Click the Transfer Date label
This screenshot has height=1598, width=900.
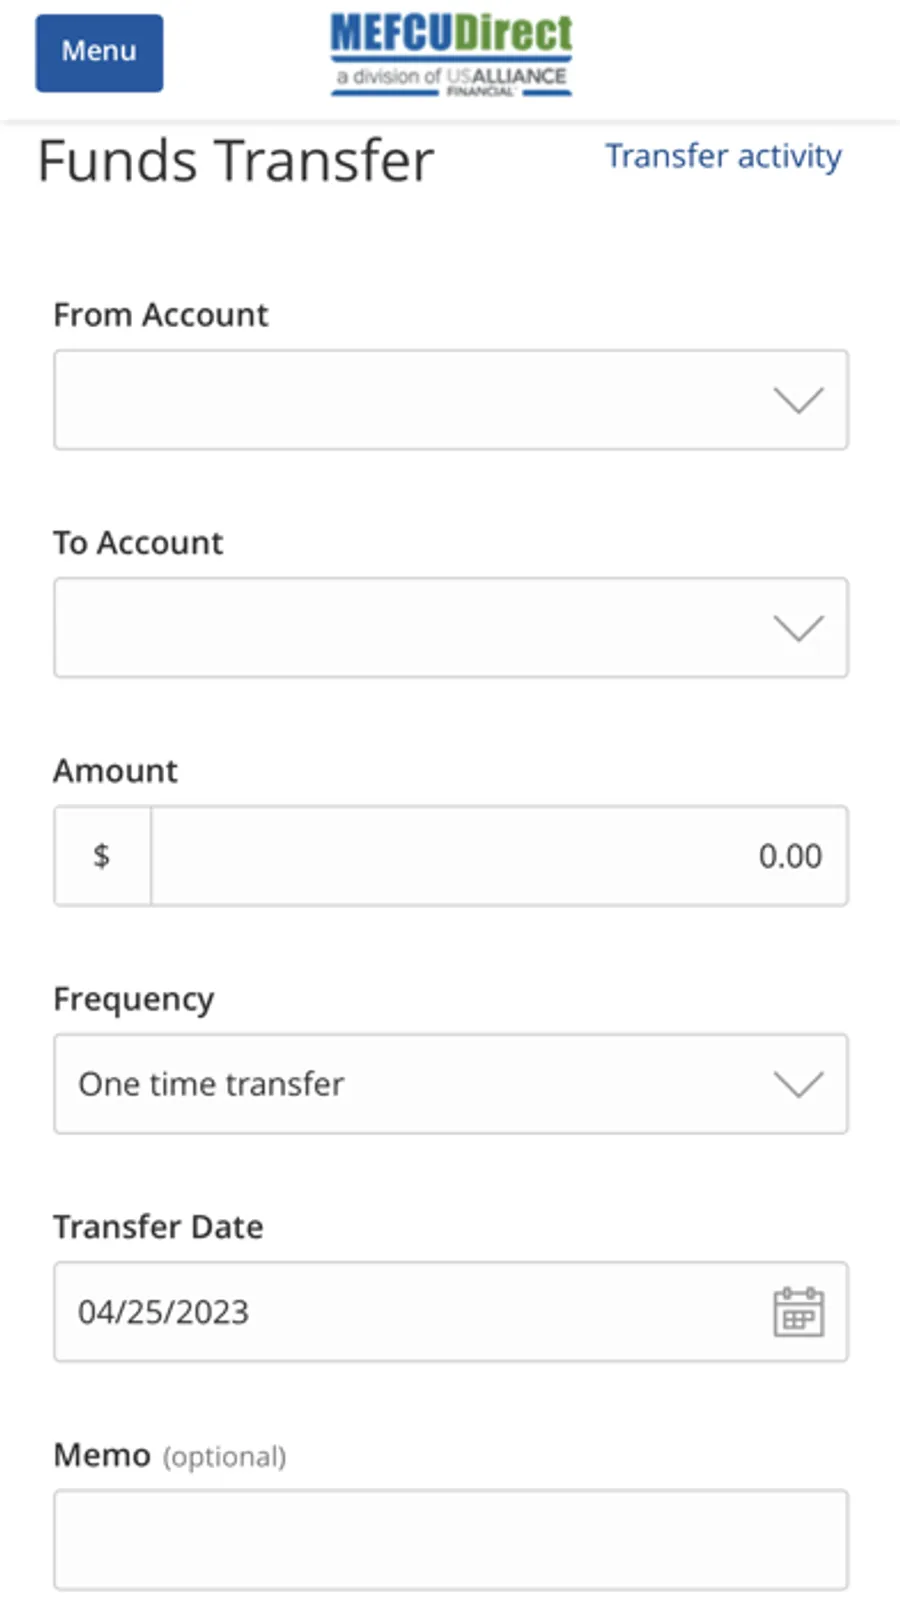point(158,1227)
